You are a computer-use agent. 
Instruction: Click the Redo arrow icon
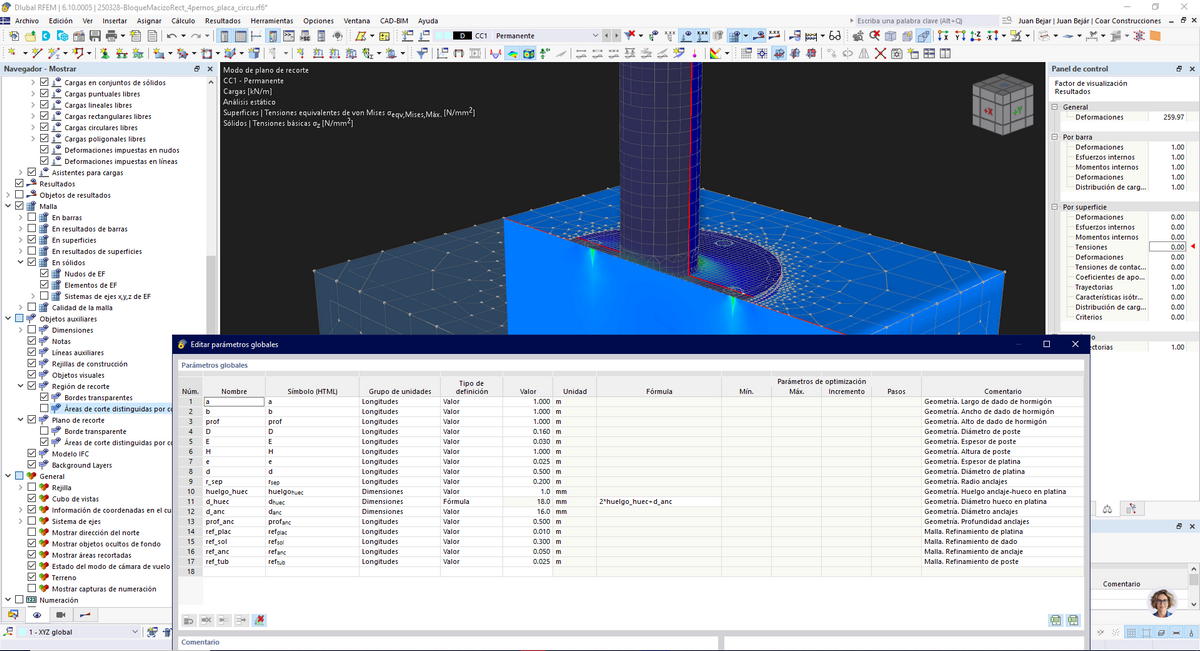point(196,36)
